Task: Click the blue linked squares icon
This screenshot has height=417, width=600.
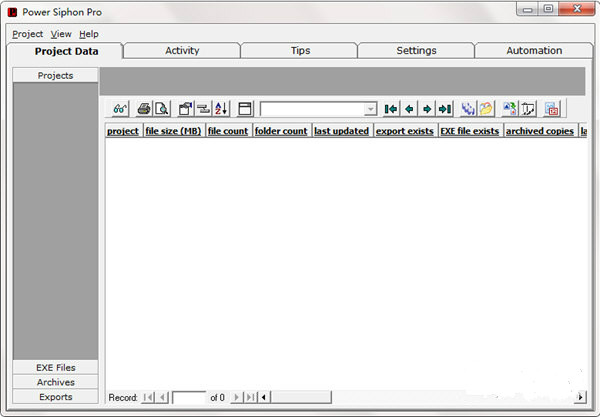Action: pos(468,109)
